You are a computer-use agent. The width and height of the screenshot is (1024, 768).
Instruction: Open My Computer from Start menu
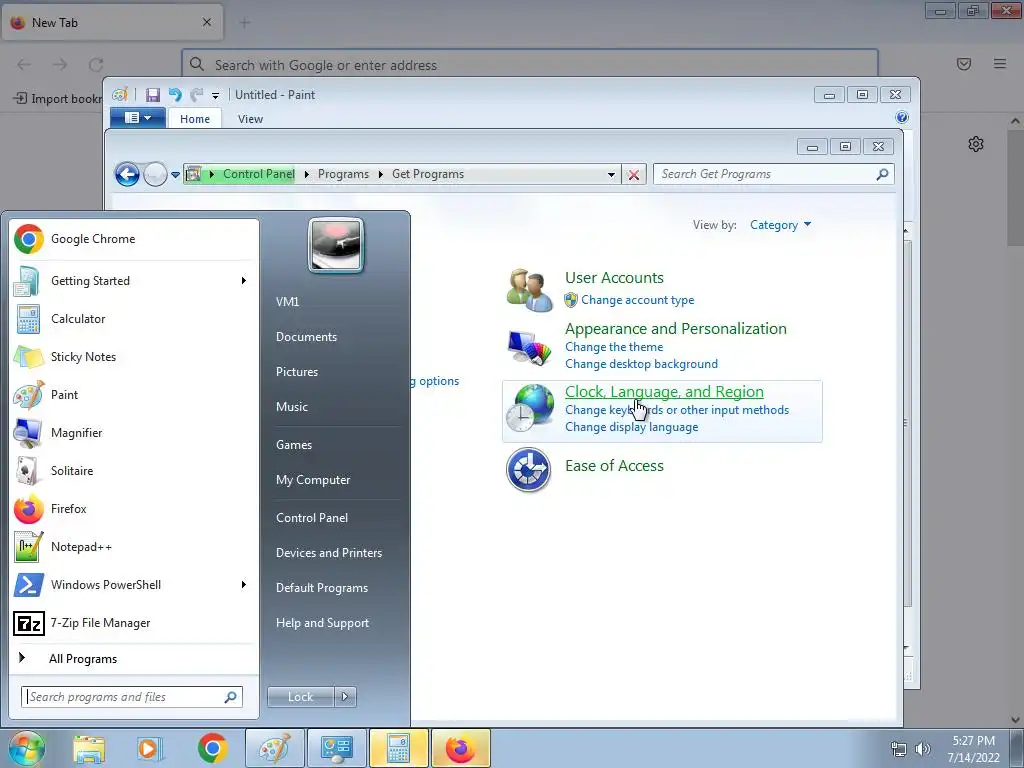(x=313, y=480)
